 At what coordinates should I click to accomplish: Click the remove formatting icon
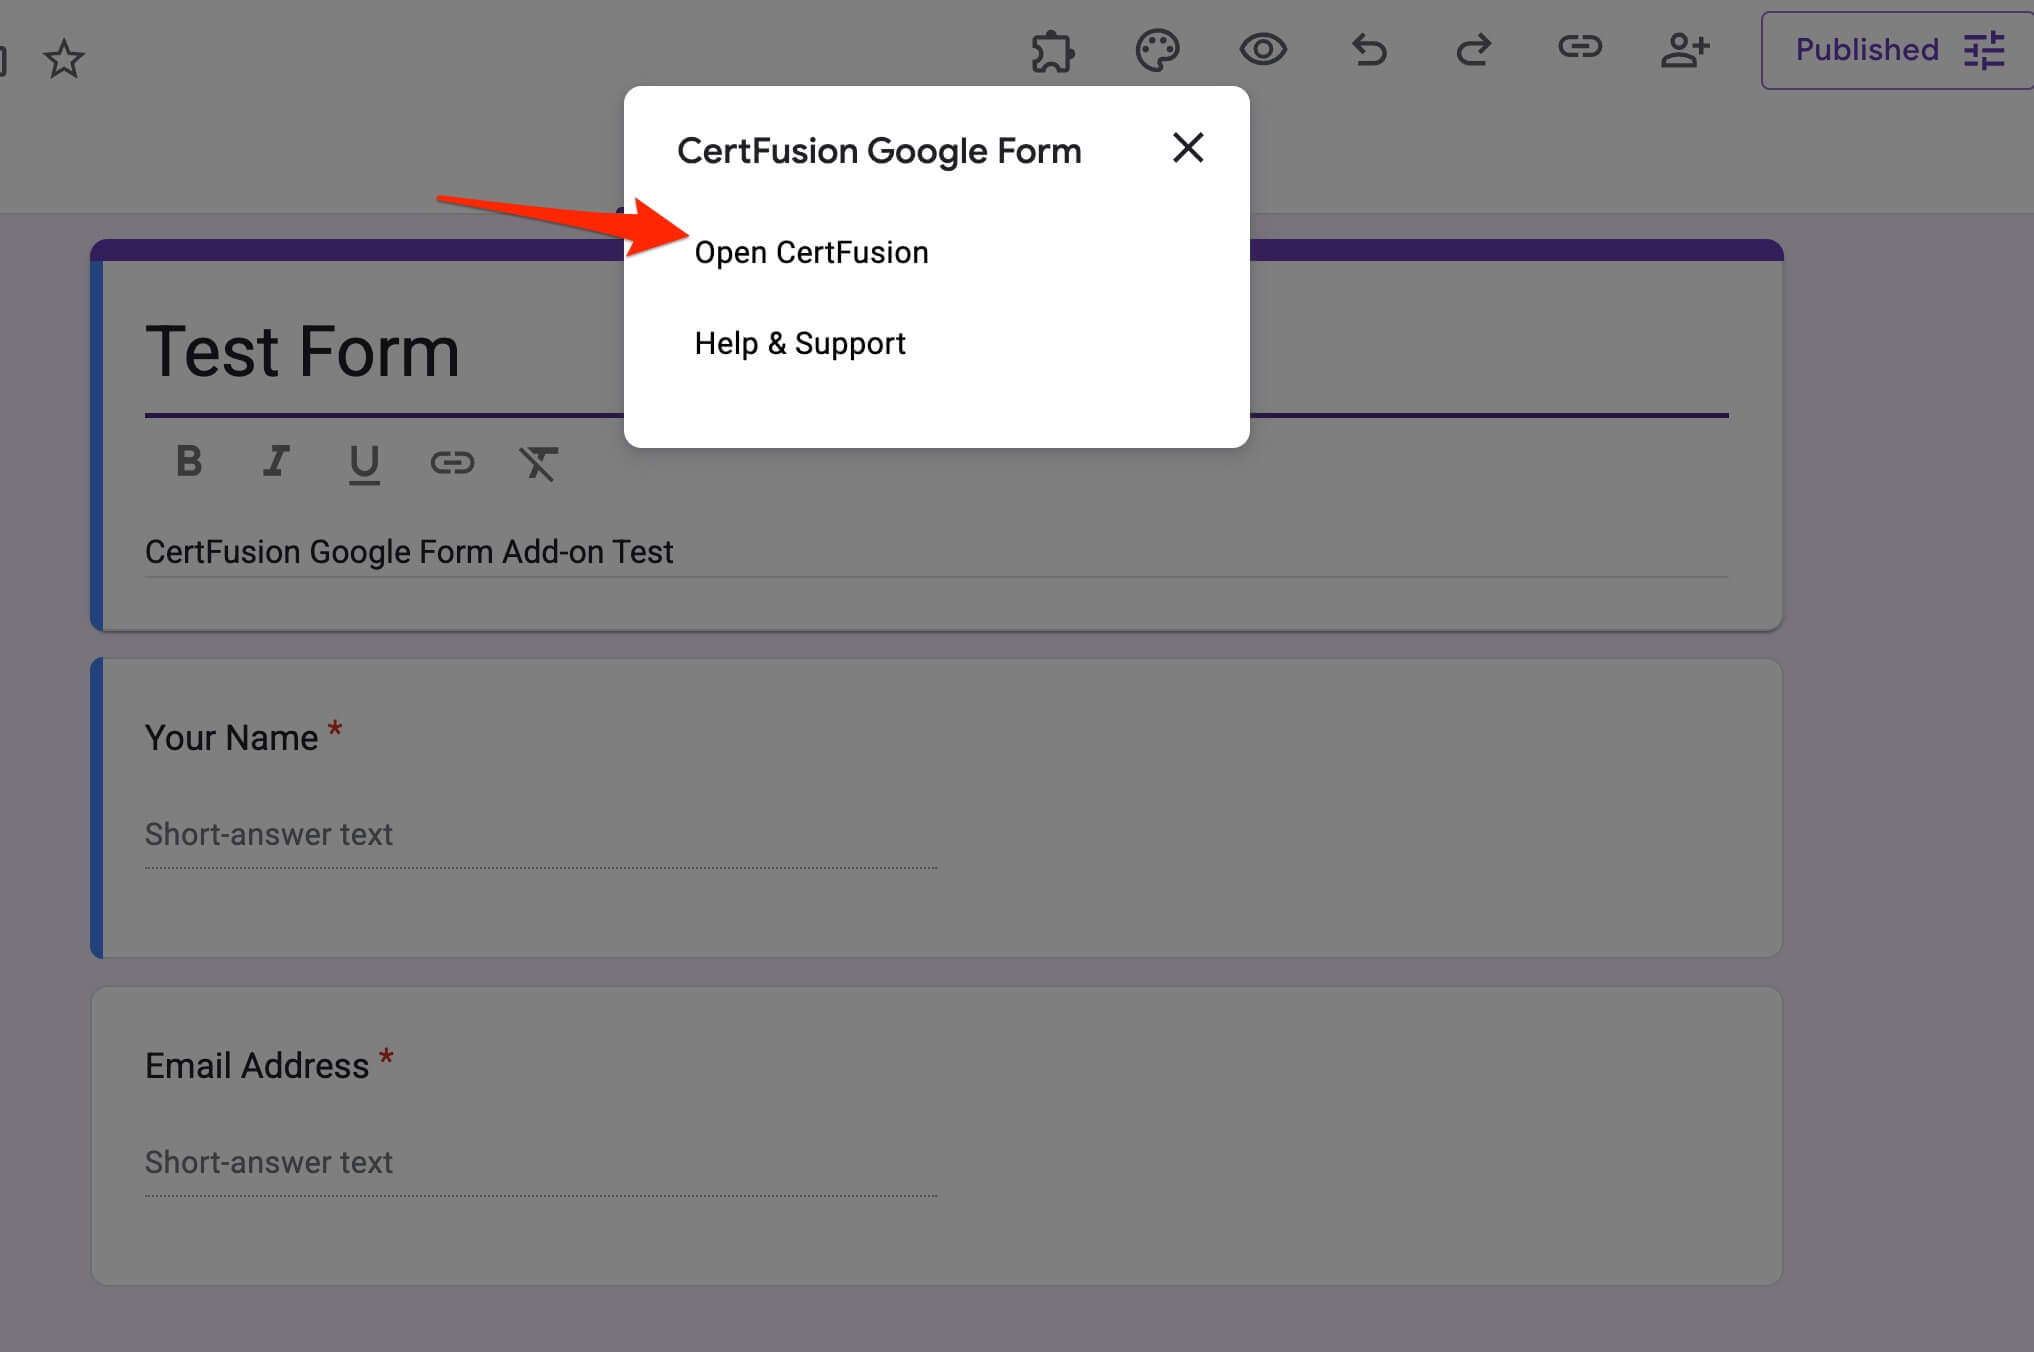(x=538, y=463)
